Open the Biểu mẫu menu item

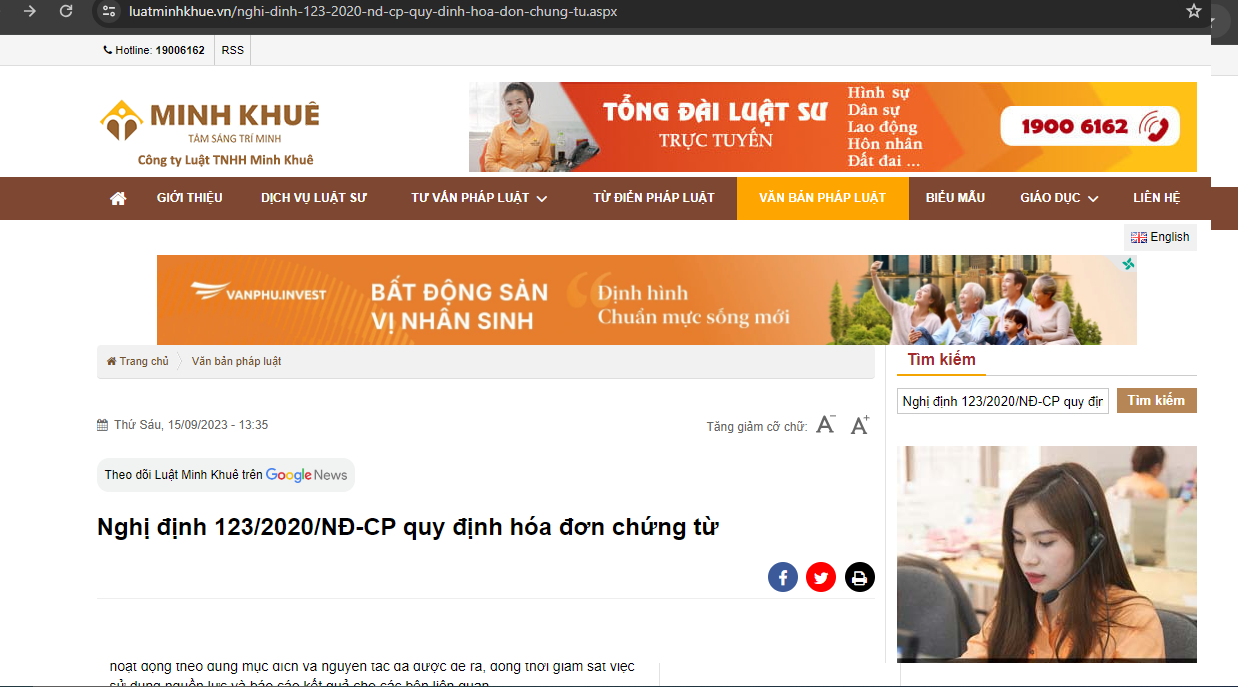click(955, 198)
